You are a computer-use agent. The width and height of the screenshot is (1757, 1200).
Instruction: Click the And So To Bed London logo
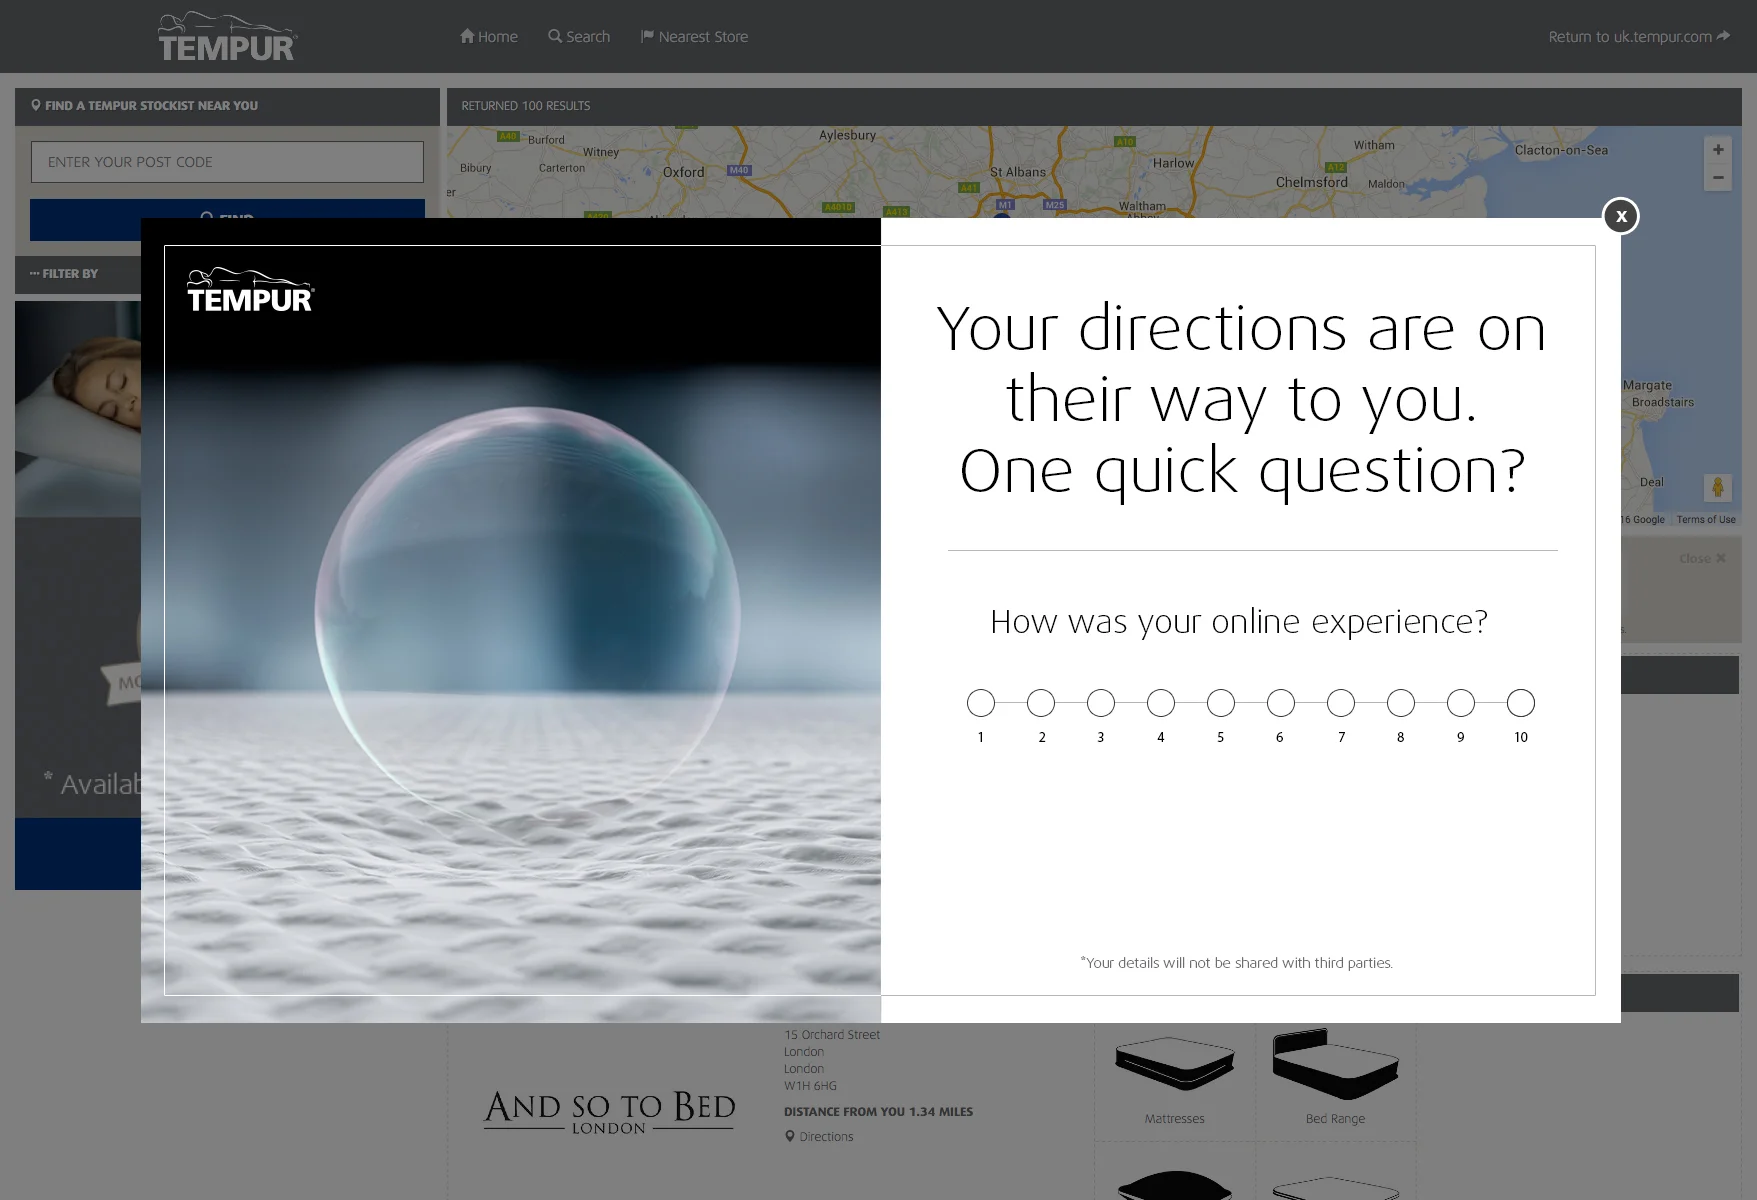609,1112
